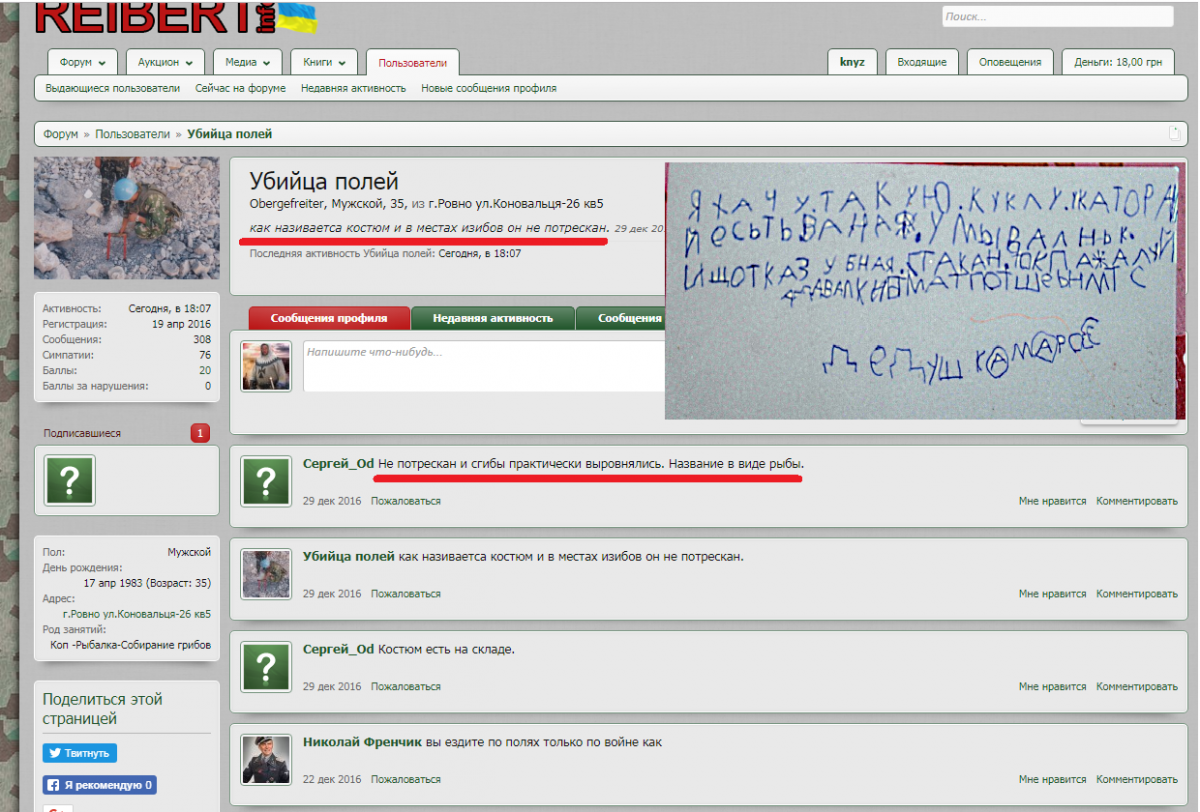
Task: Open Входящие inbox
Action: coord(922,62)
